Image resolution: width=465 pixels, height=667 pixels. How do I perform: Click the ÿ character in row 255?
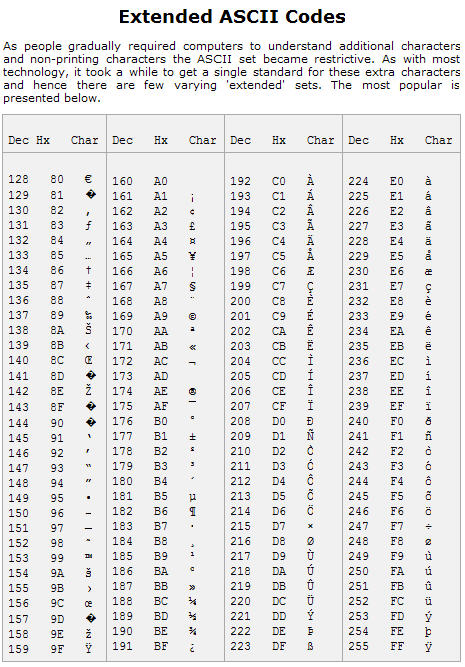coord(428,647)
